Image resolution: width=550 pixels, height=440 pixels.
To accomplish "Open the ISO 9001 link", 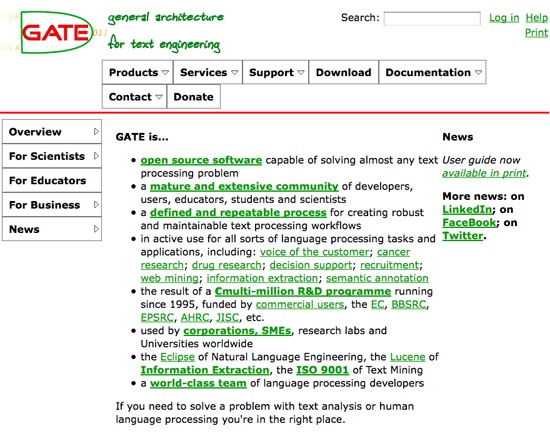I will click(x=323, y=370).
